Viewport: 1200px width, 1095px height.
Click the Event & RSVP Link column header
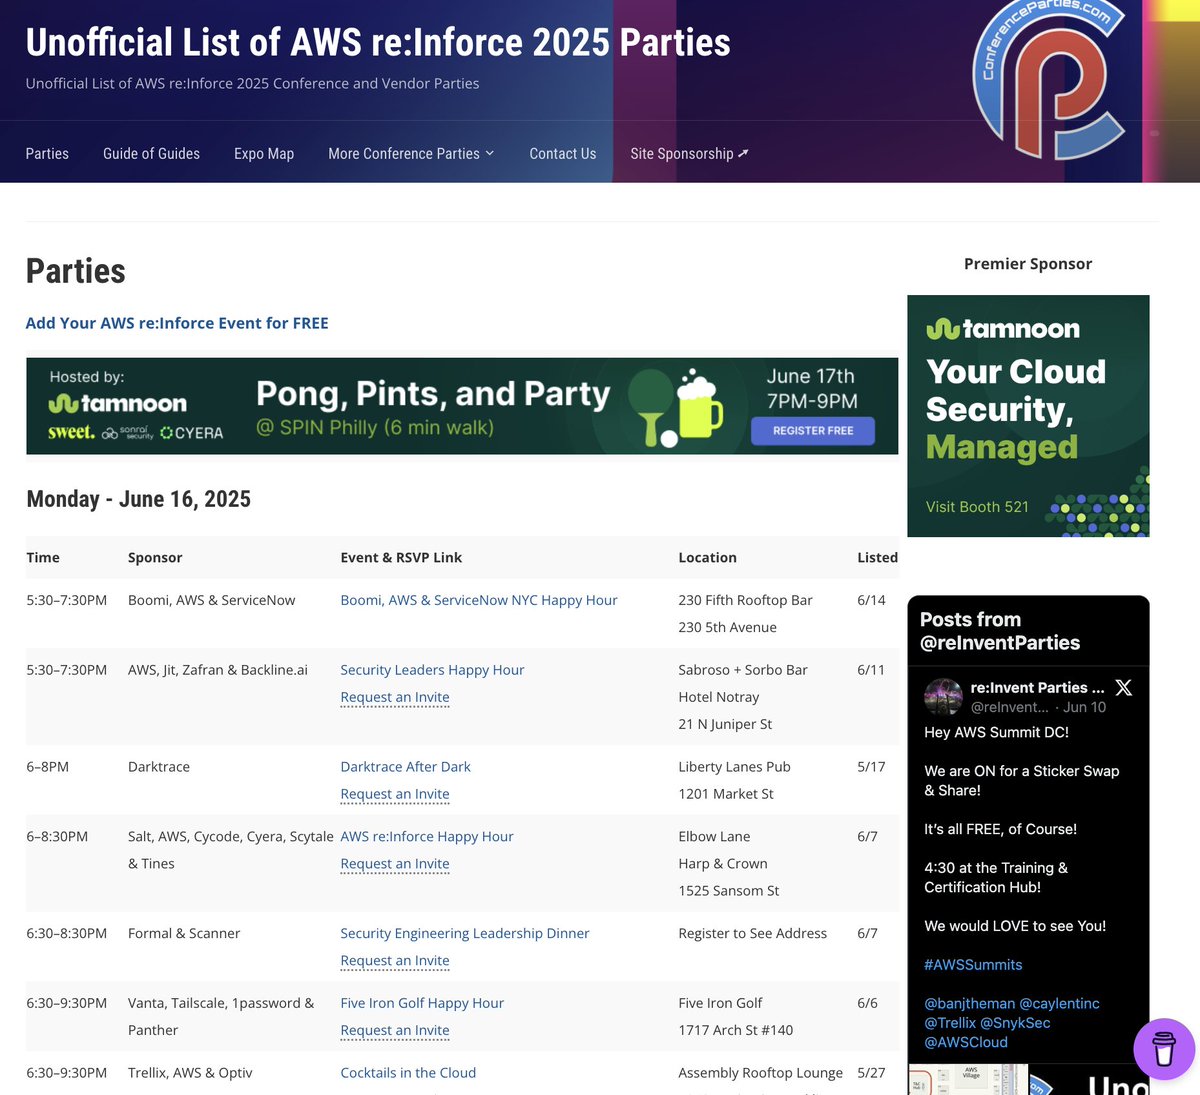[401, 558]
